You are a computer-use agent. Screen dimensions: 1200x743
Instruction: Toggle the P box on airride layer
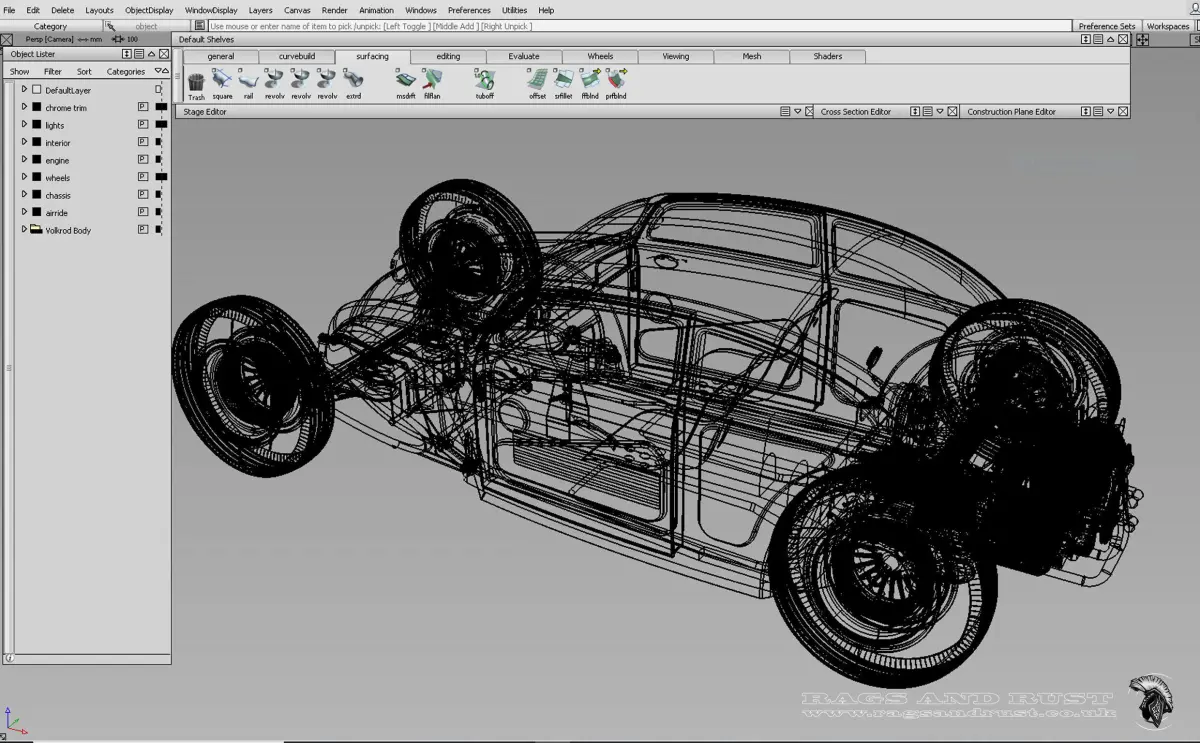click(143, 212)
